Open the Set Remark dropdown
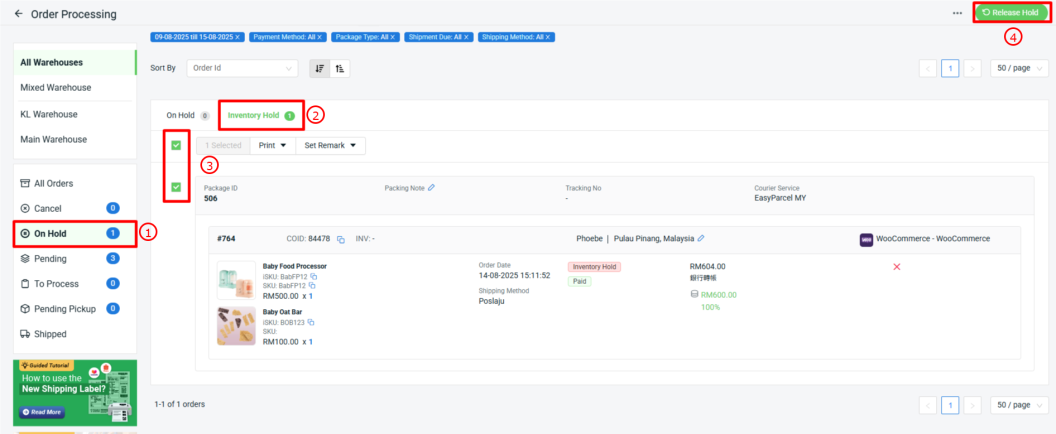Screen dimensions: 1056x434 pos(330,145)
